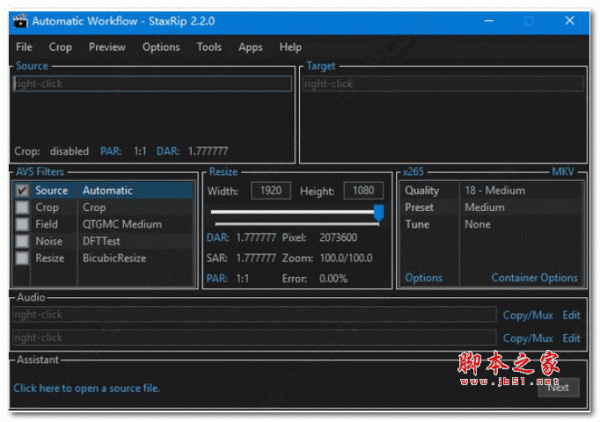600x422 pixels.
Task: Open Container Options link
Action: 535,278
